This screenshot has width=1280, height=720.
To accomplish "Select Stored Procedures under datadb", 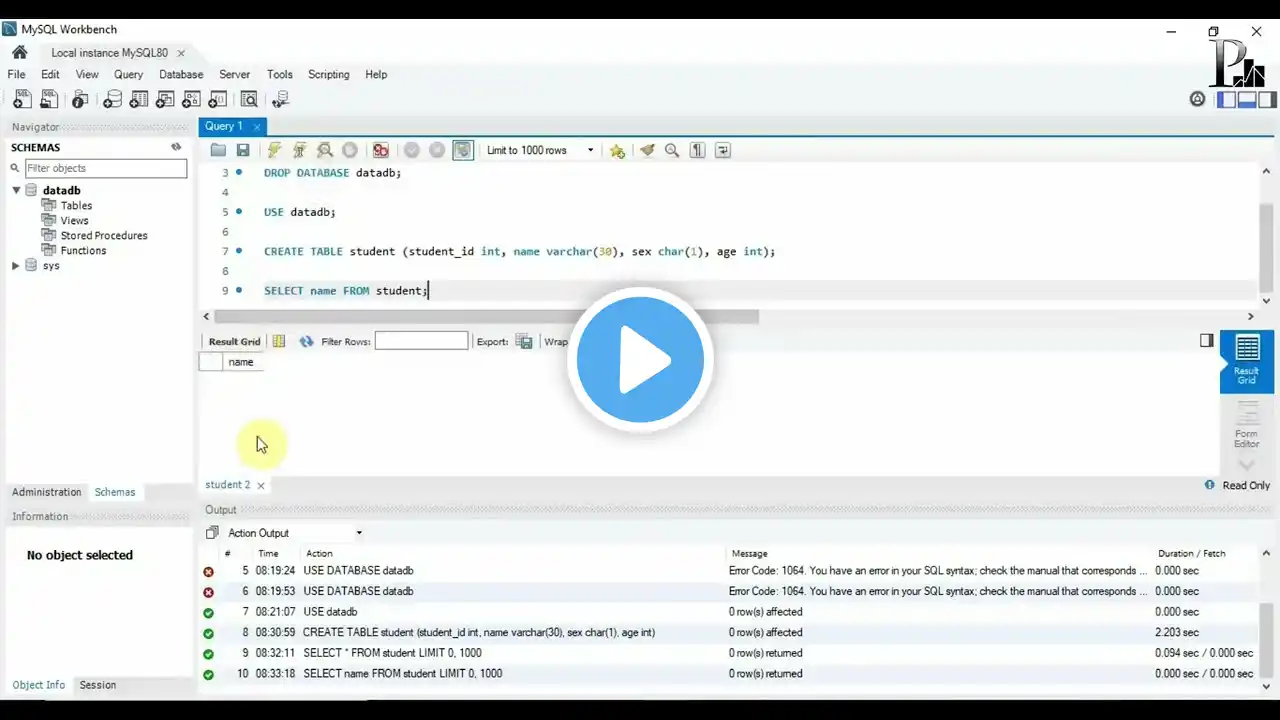I will click(104, 235).
